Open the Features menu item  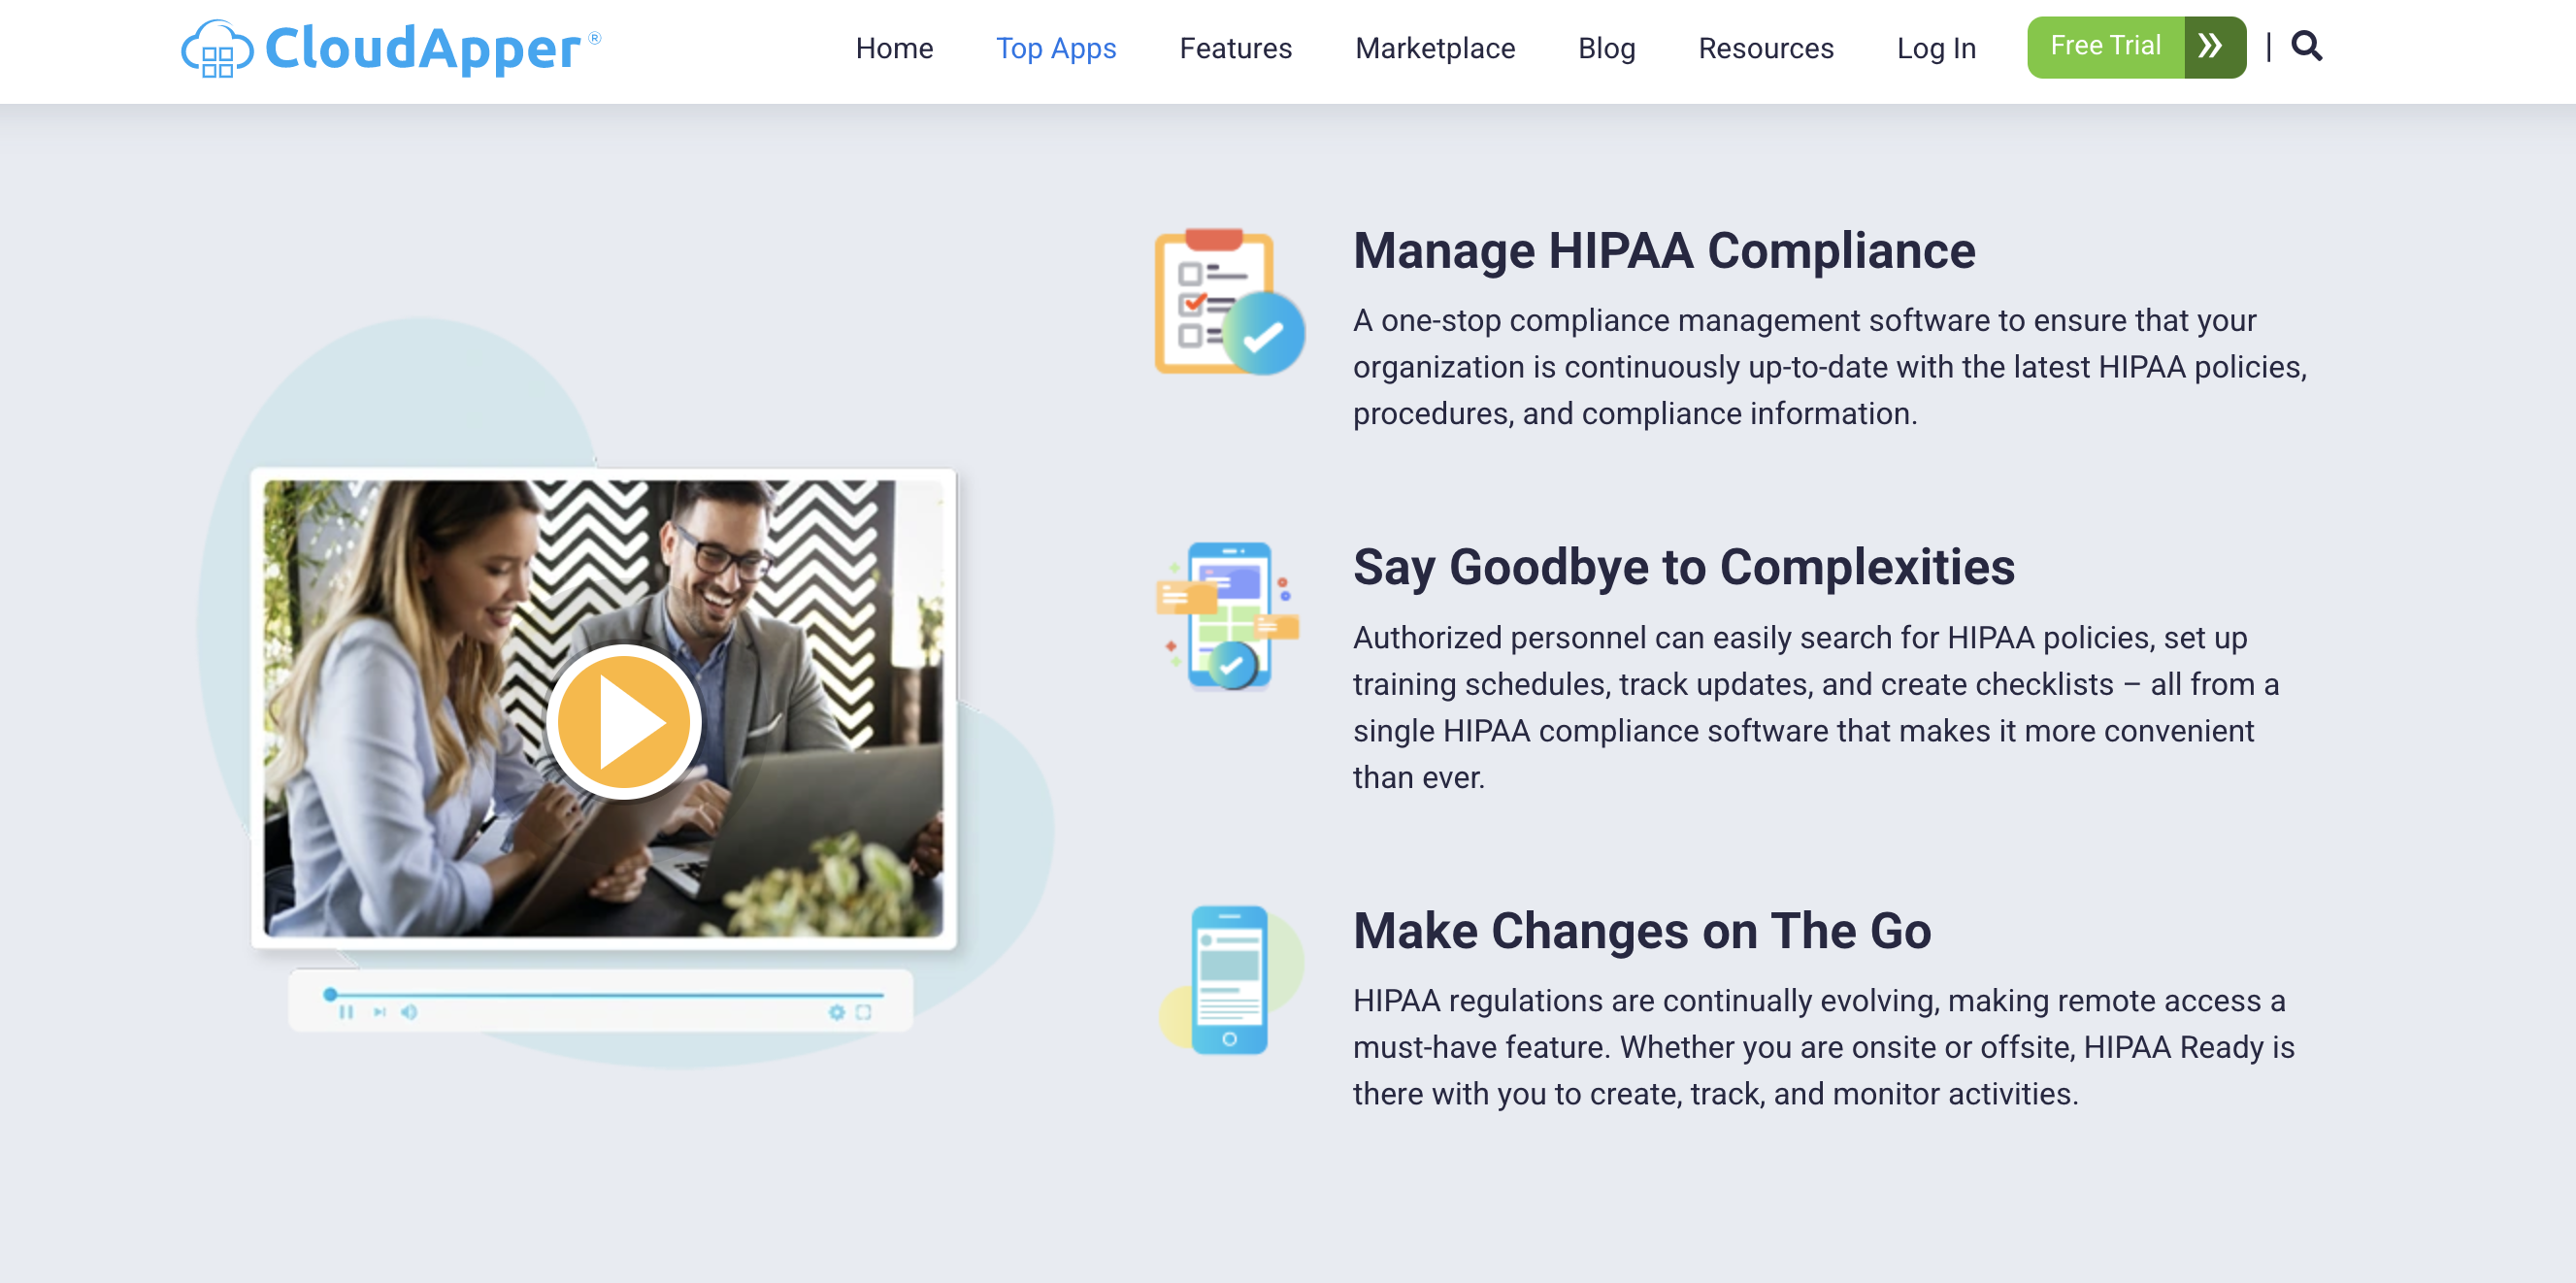(x=1235, y=48)
